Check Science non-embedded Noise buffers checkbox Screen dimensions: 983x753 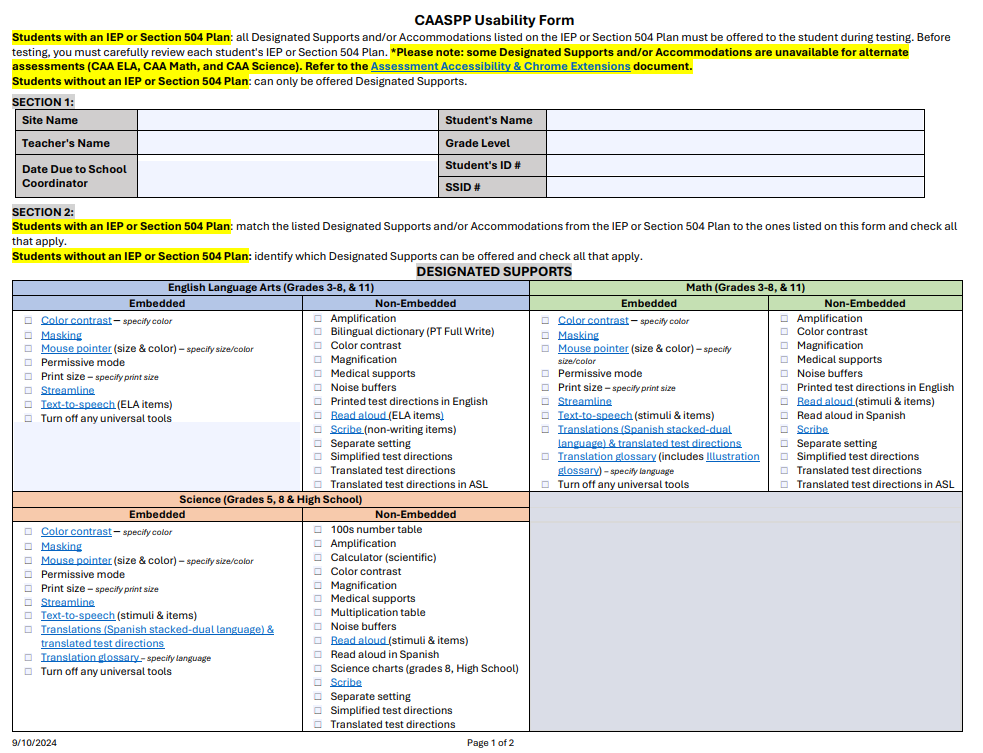pyautogui.click(x=318, y=626)
